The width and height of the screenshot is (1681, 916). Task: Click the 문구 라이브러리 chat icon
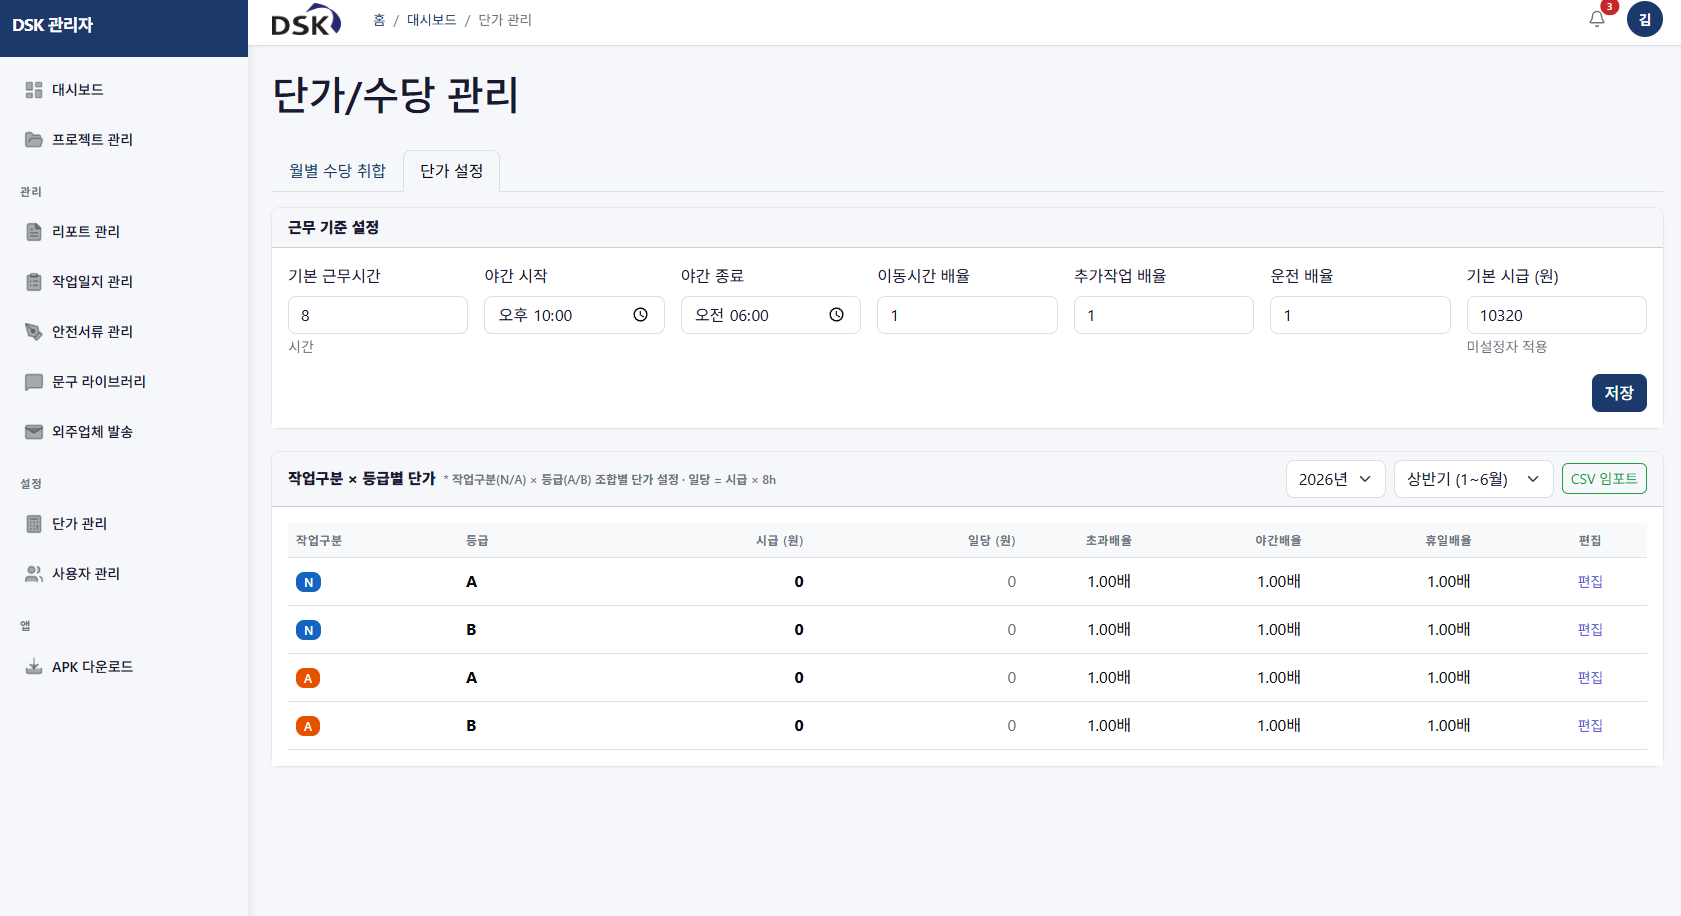click(34, 382)
